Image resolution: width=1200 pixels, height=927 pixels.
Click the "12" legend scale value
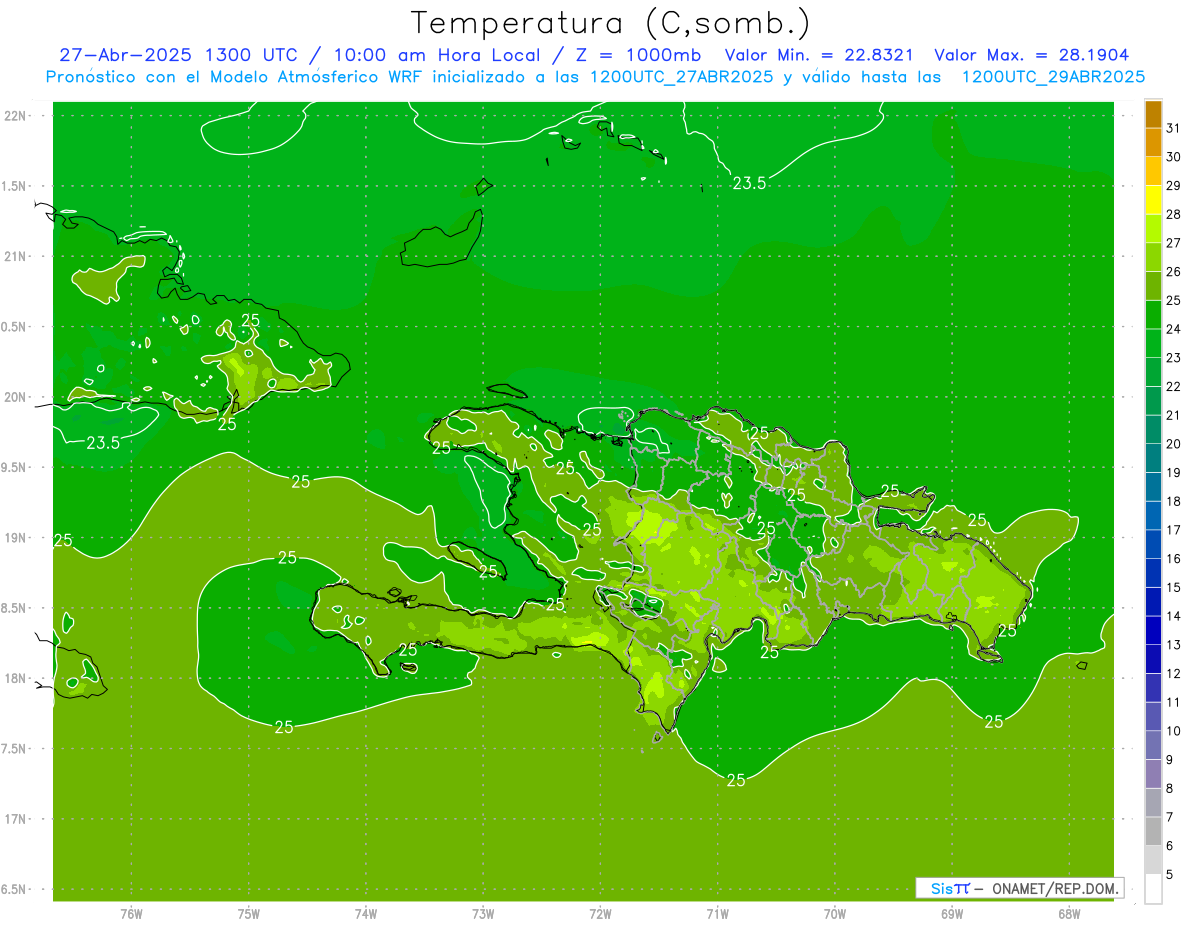(x=1173, y=674)
